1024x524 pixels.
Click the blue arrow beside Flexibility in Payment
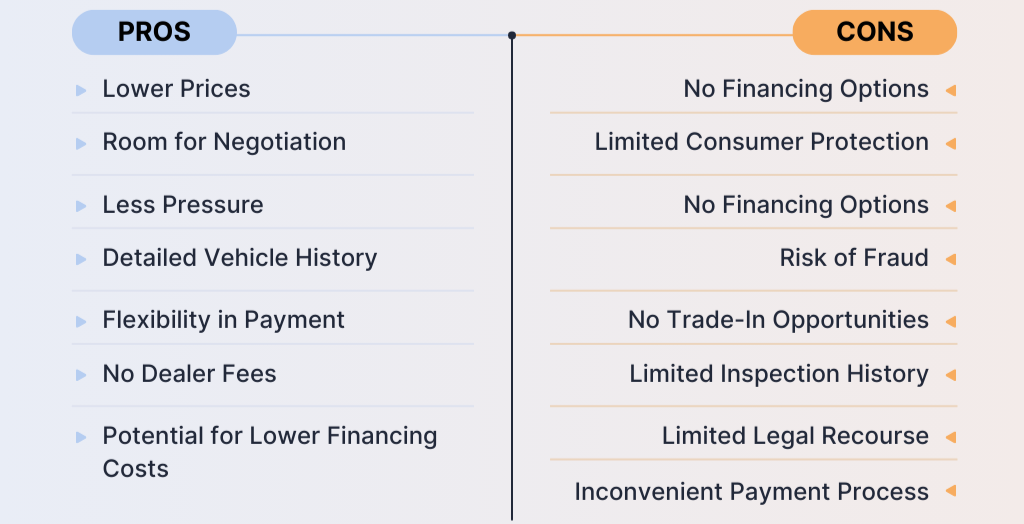coord(81,321)
